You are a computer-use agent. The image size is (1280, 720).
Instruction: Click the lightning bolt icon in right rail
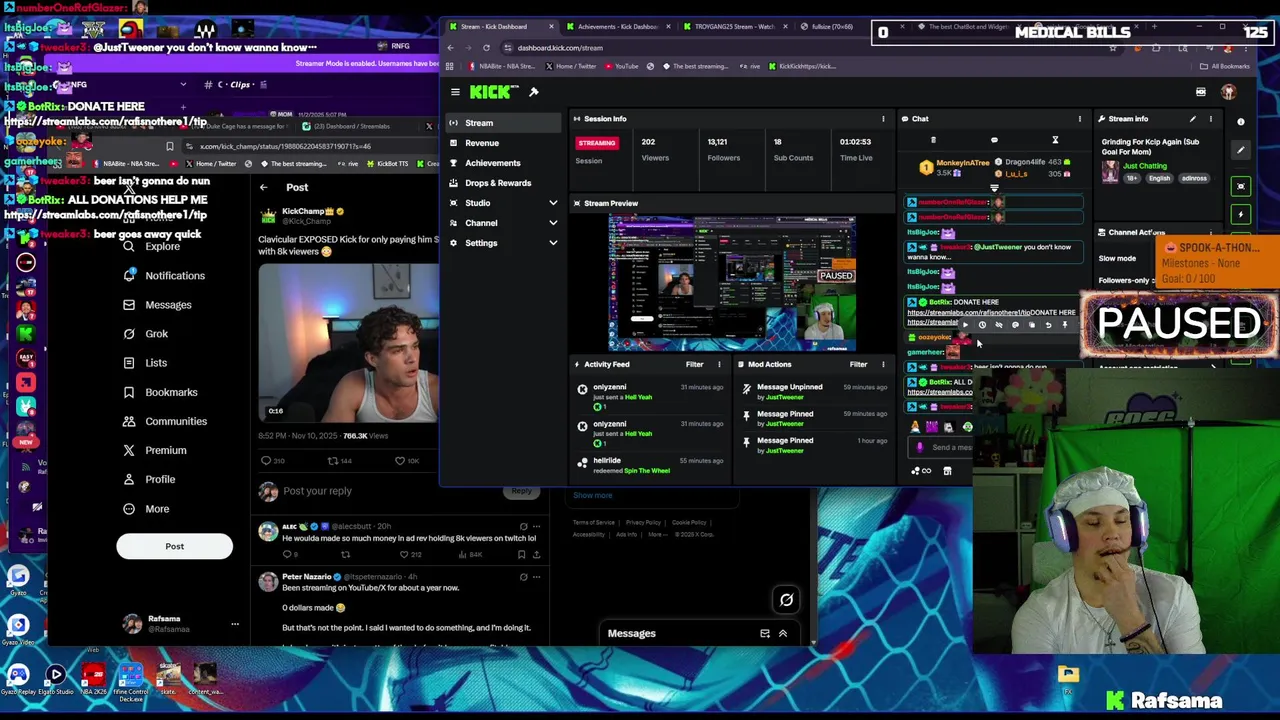(1241, 215)
